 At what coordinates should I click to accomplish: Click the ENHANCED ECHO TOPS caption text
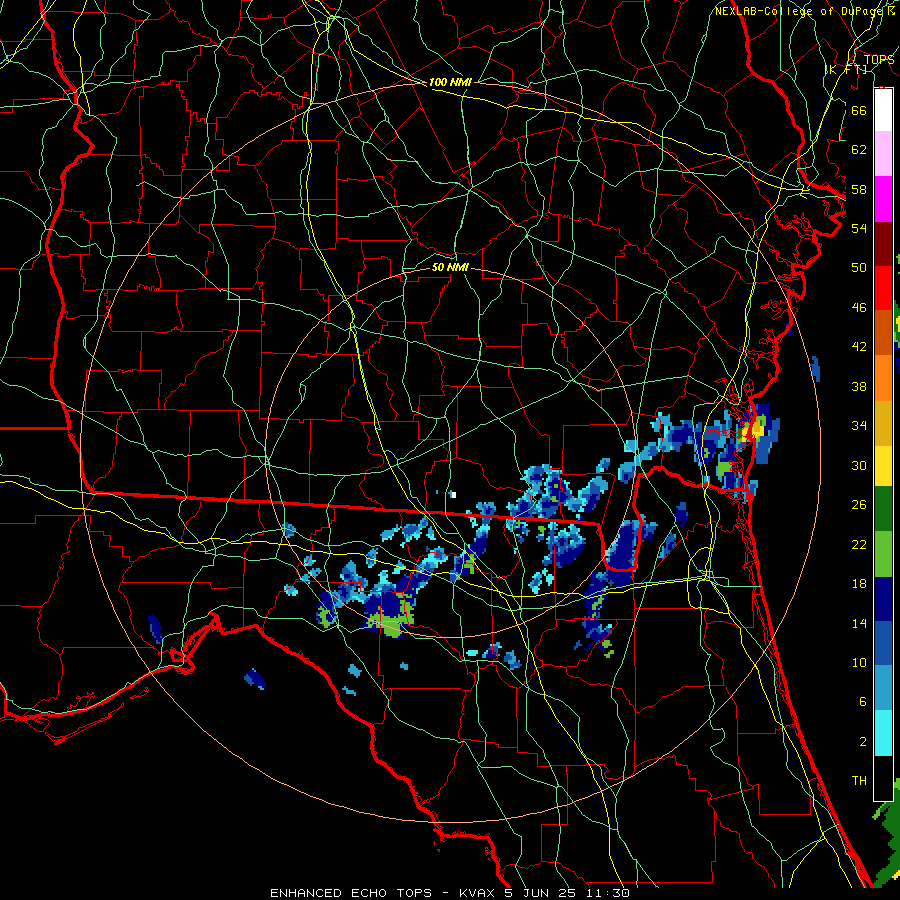[x=351, y=893]
